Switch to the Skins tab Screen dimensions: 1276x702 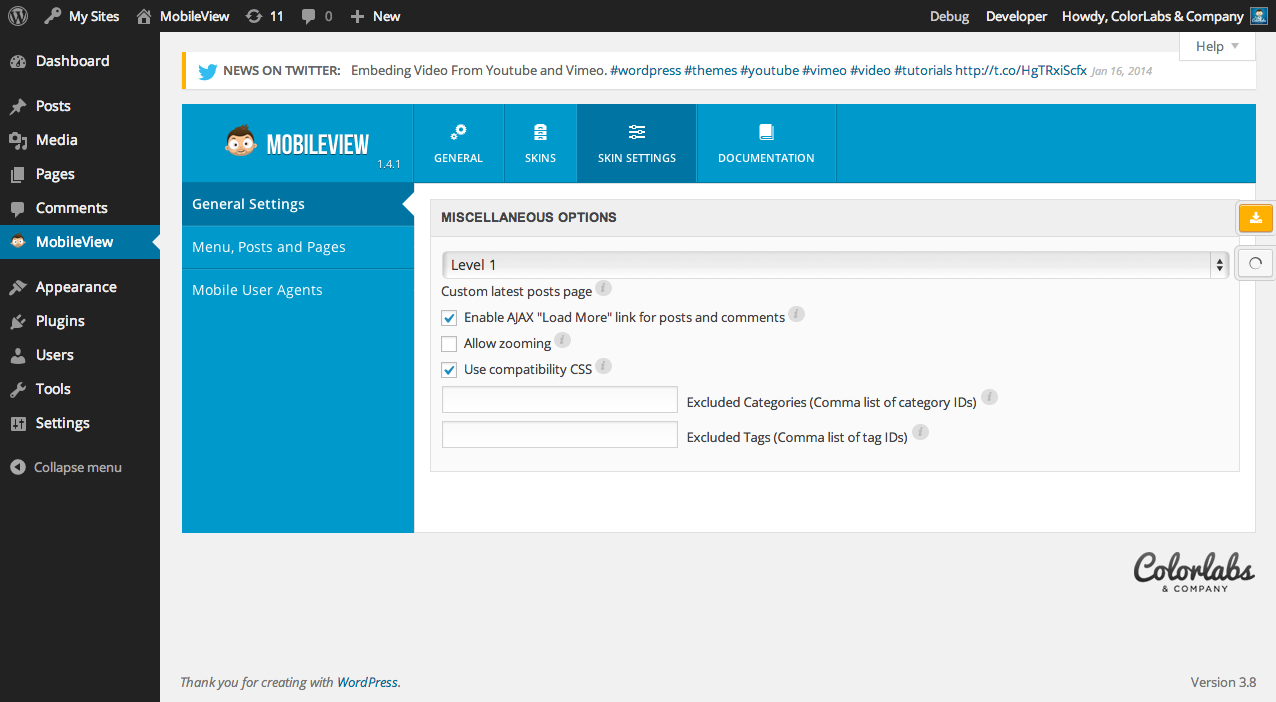(540, 144)
